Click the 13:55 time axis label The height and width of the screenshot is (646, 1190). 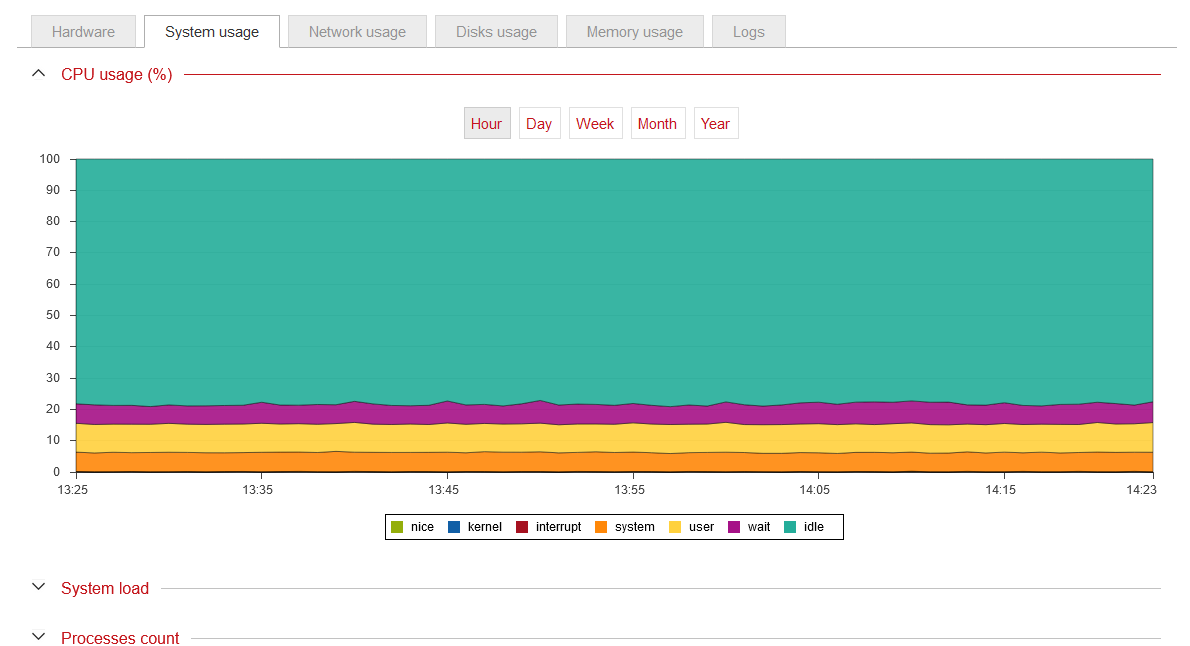tap(629, 490)
